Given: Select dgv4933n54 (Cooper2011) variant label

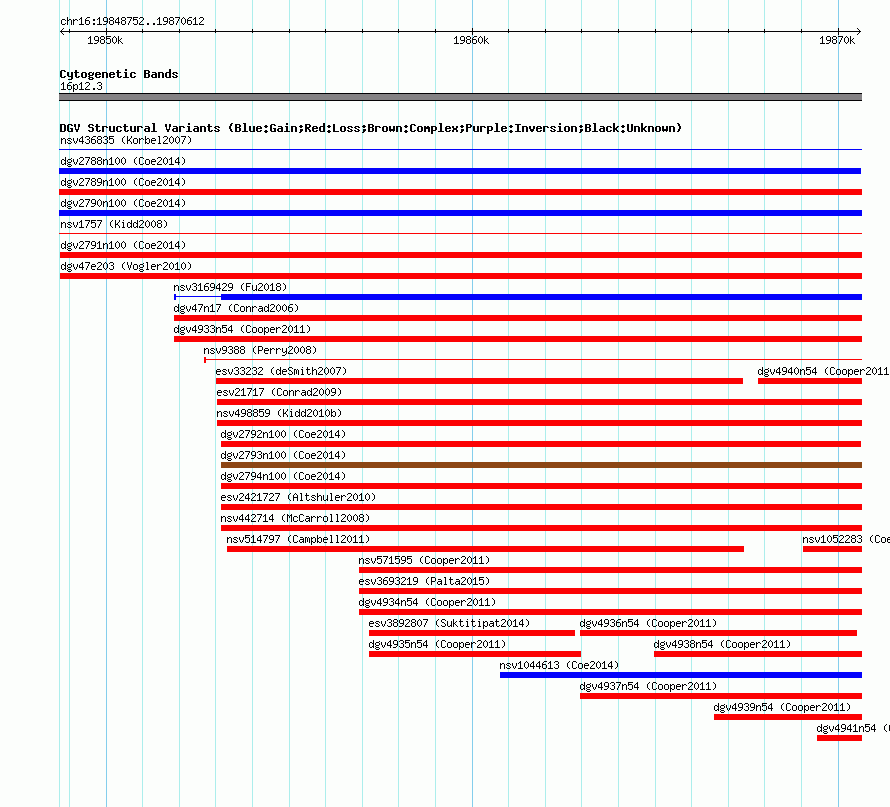Looking at the screenshot, I should [242, 329].
